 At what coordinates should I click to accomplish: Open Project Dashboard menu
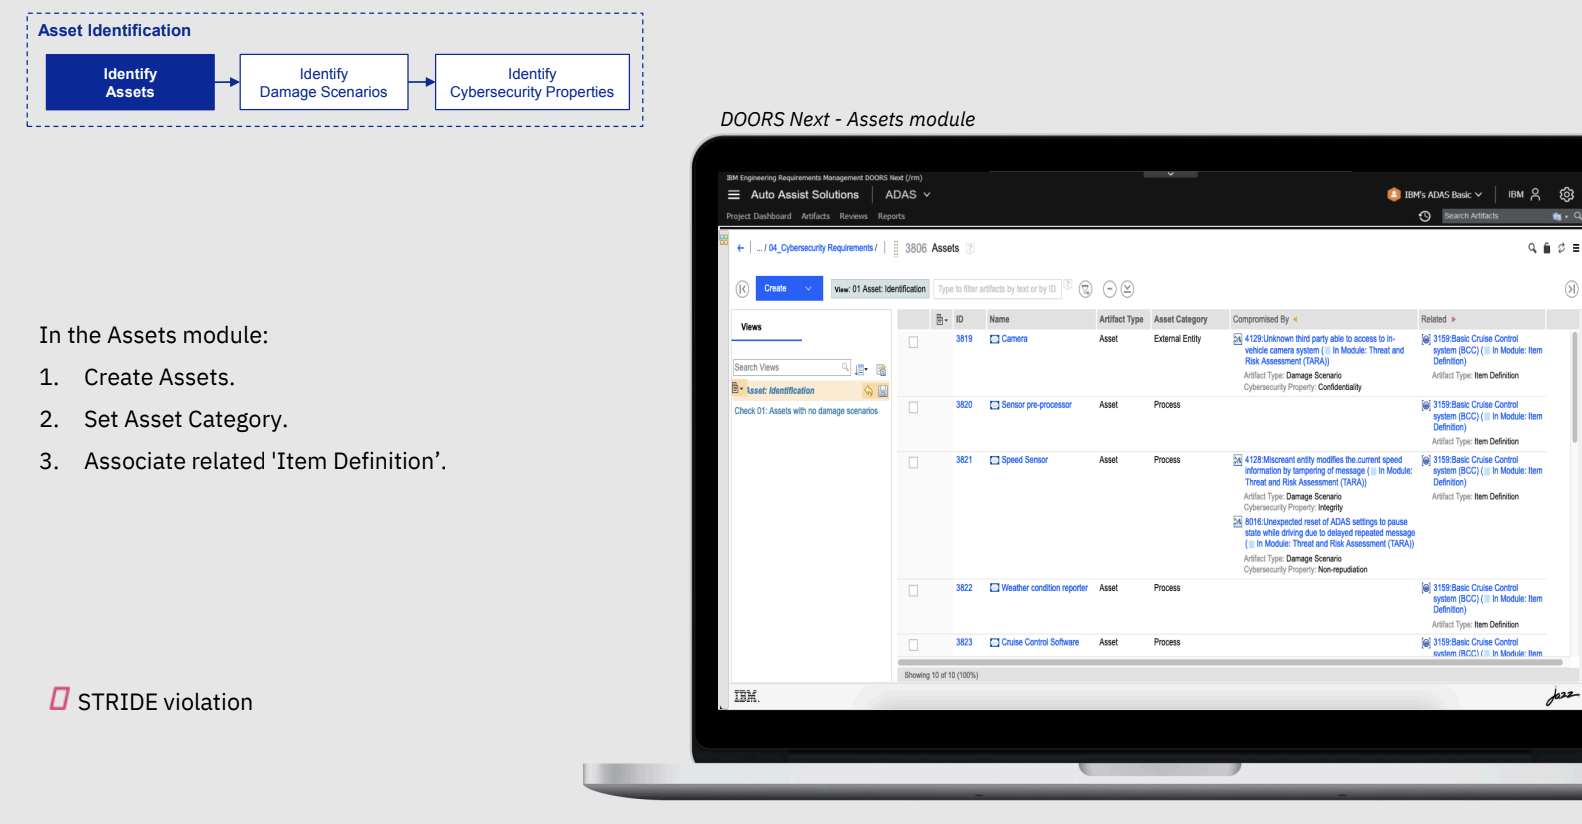[758, 216]
